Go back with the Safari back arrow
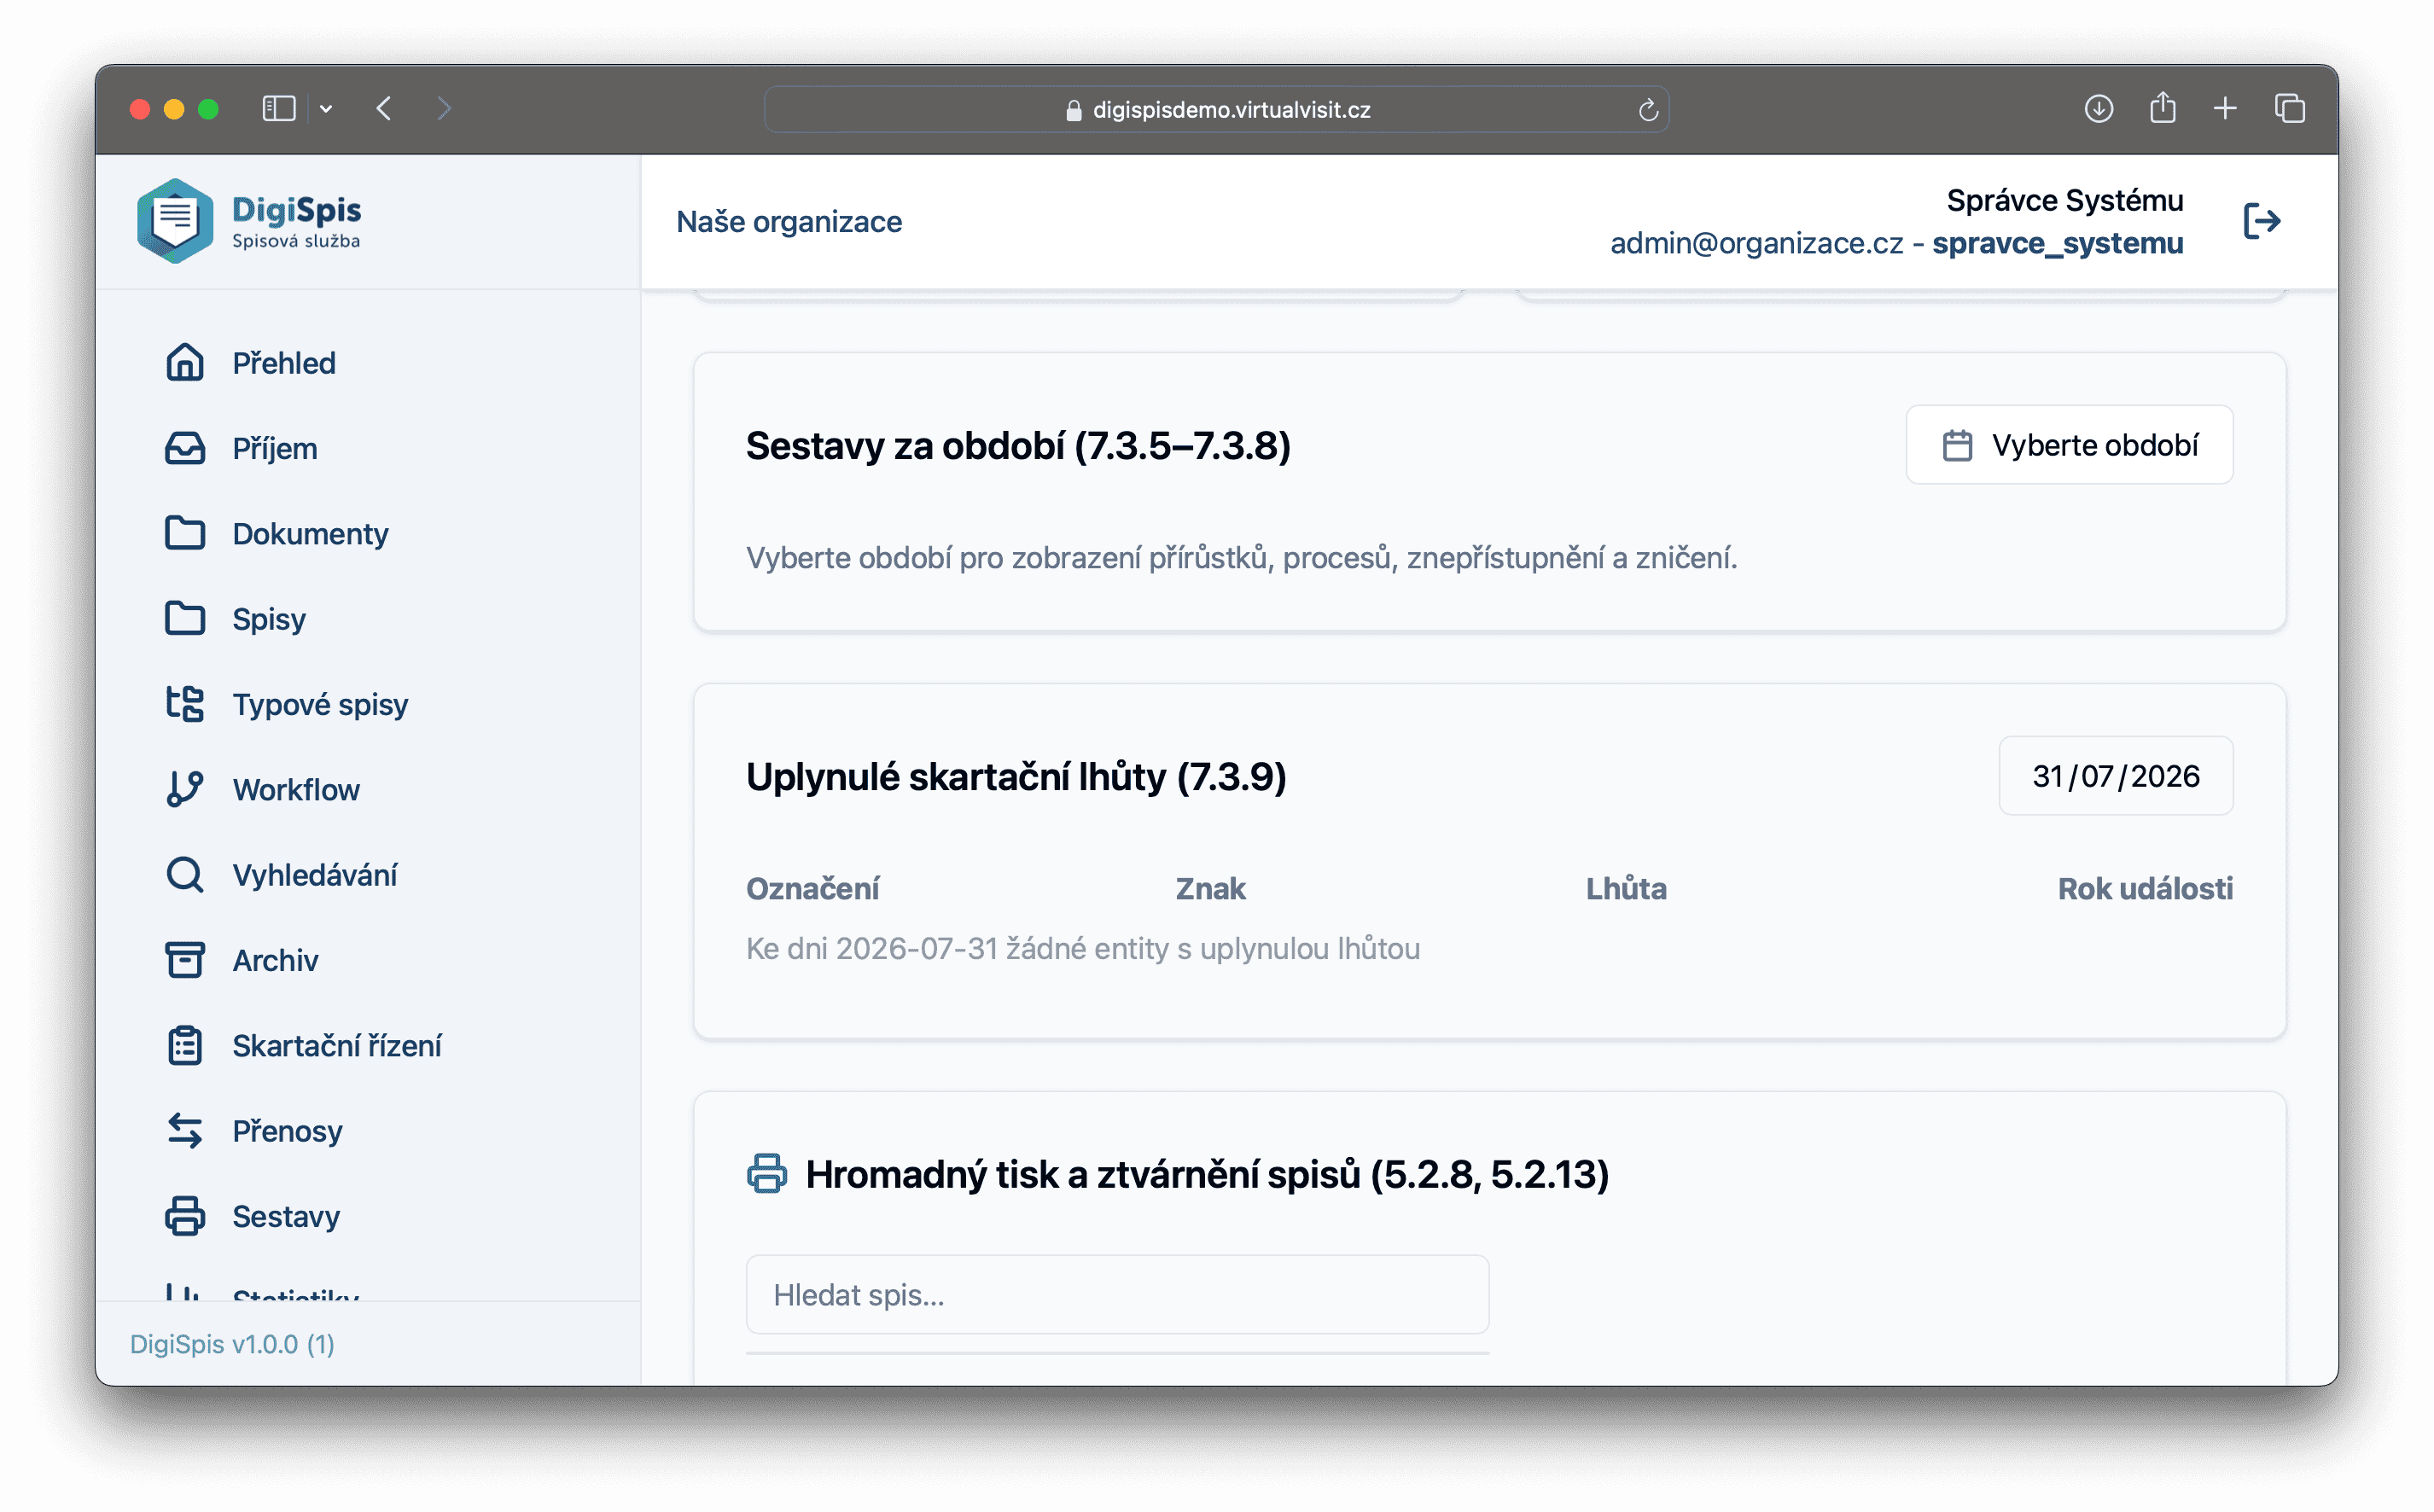The image size is (2434, 1512). pyautogui.click(x=385, y=108)
